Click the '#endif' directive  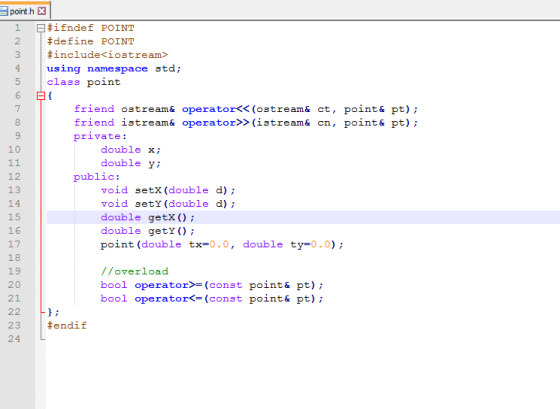67,325
